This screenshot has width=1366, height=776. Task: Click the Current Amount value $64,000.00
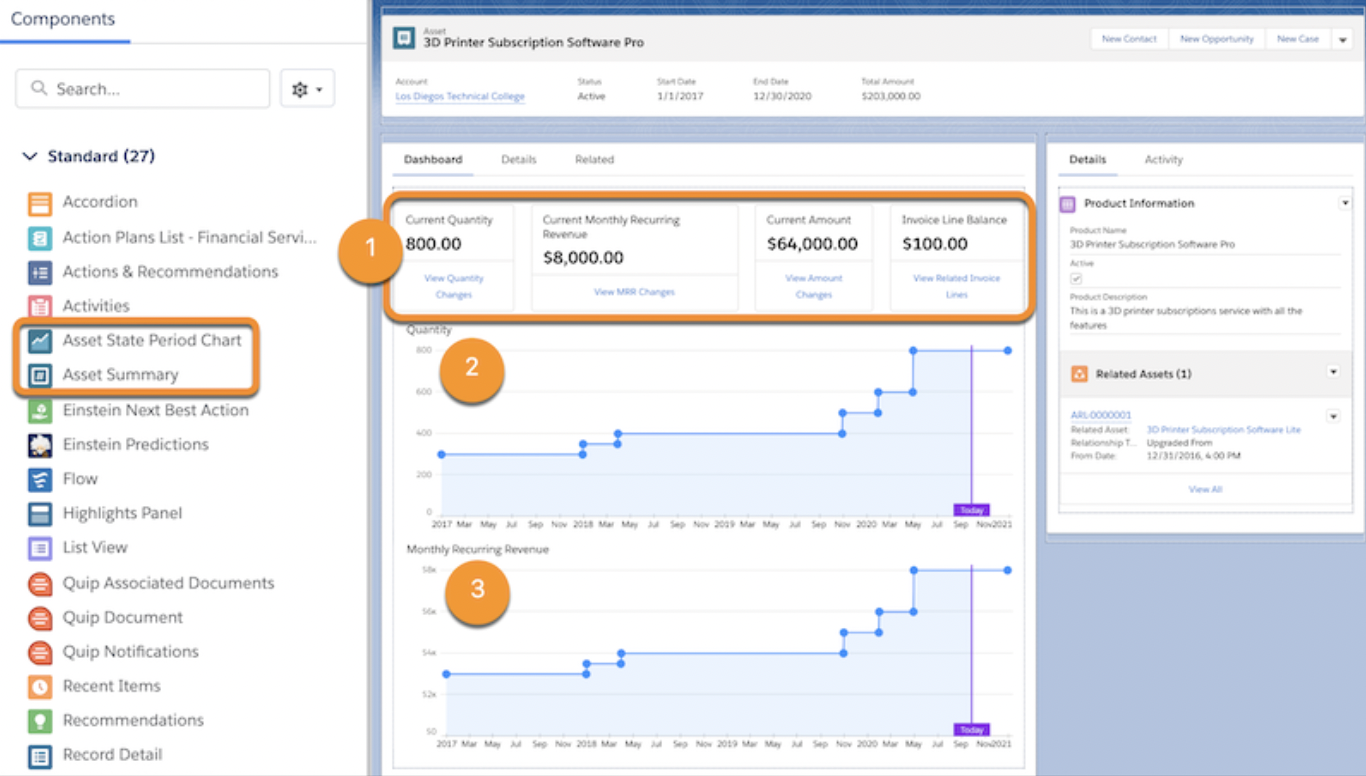click(x=812, y=244)
